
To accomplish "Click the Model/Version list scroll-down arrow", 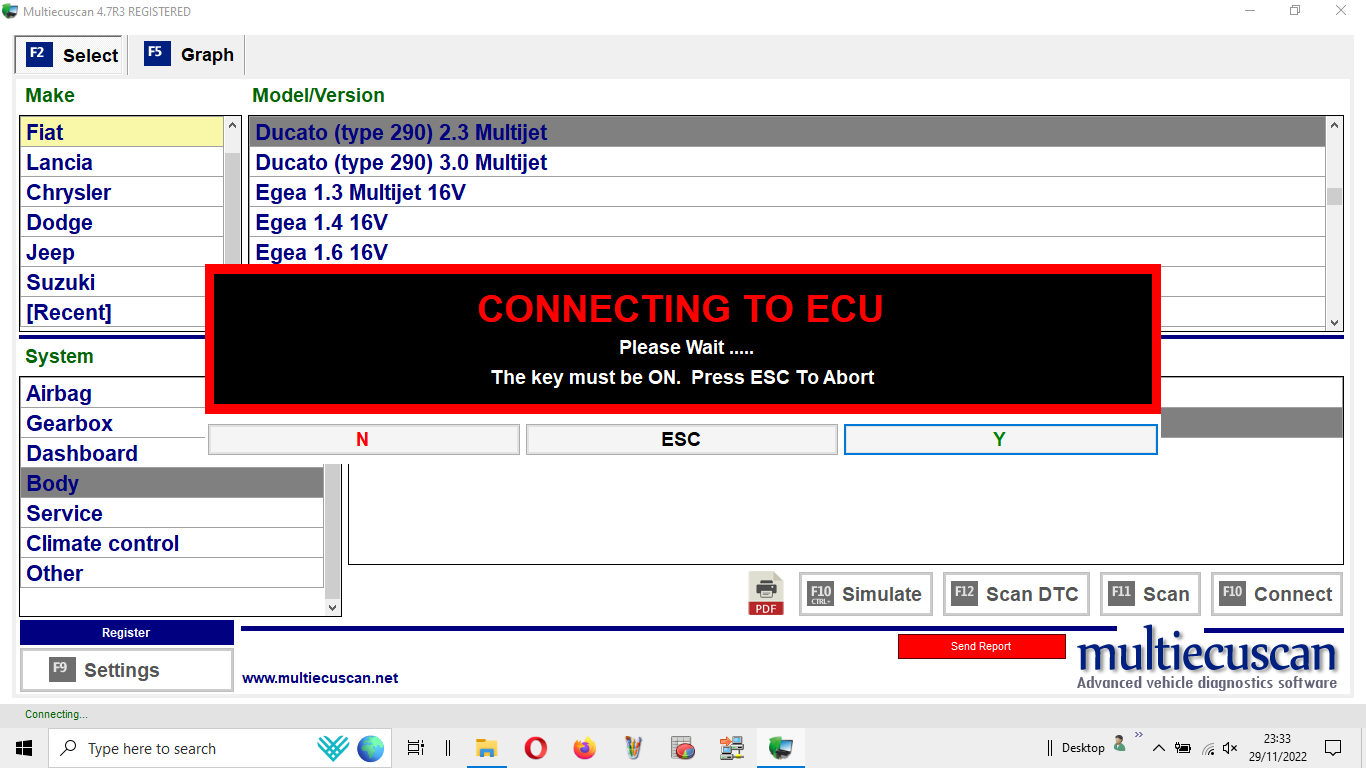I will pos(1334,322).
